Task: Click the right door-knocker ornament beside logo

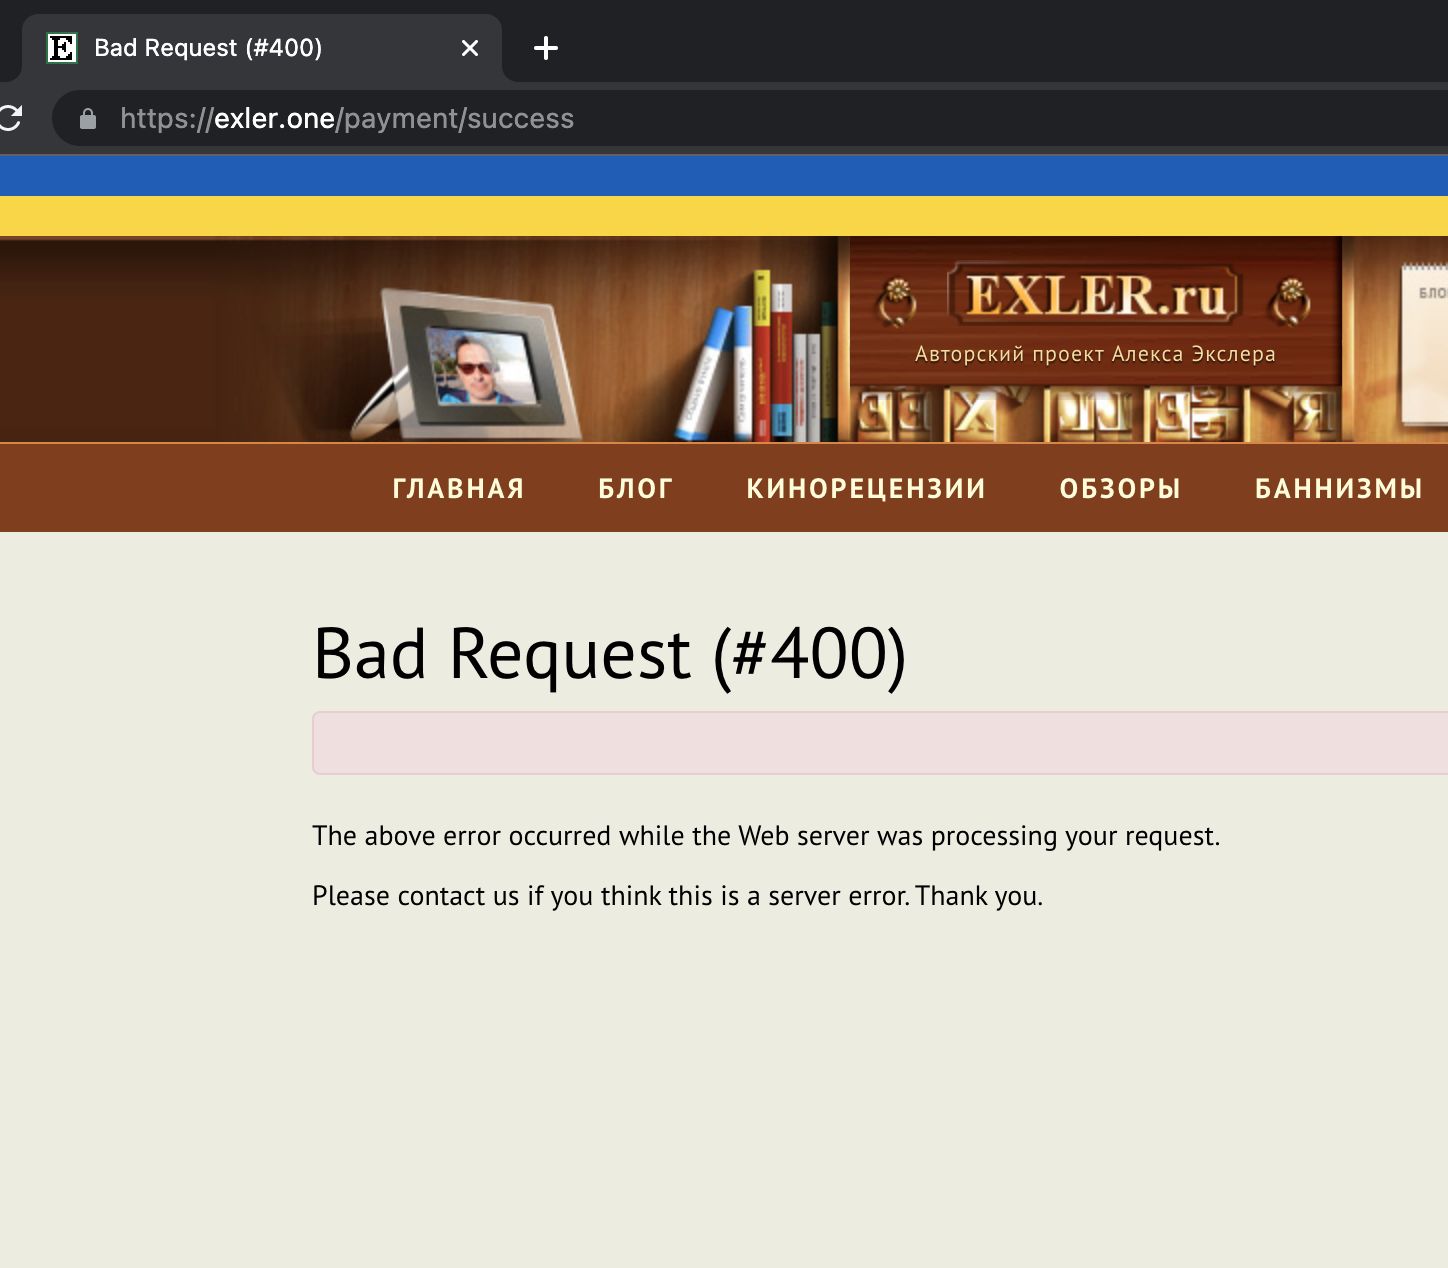Action: [1291, 301]
